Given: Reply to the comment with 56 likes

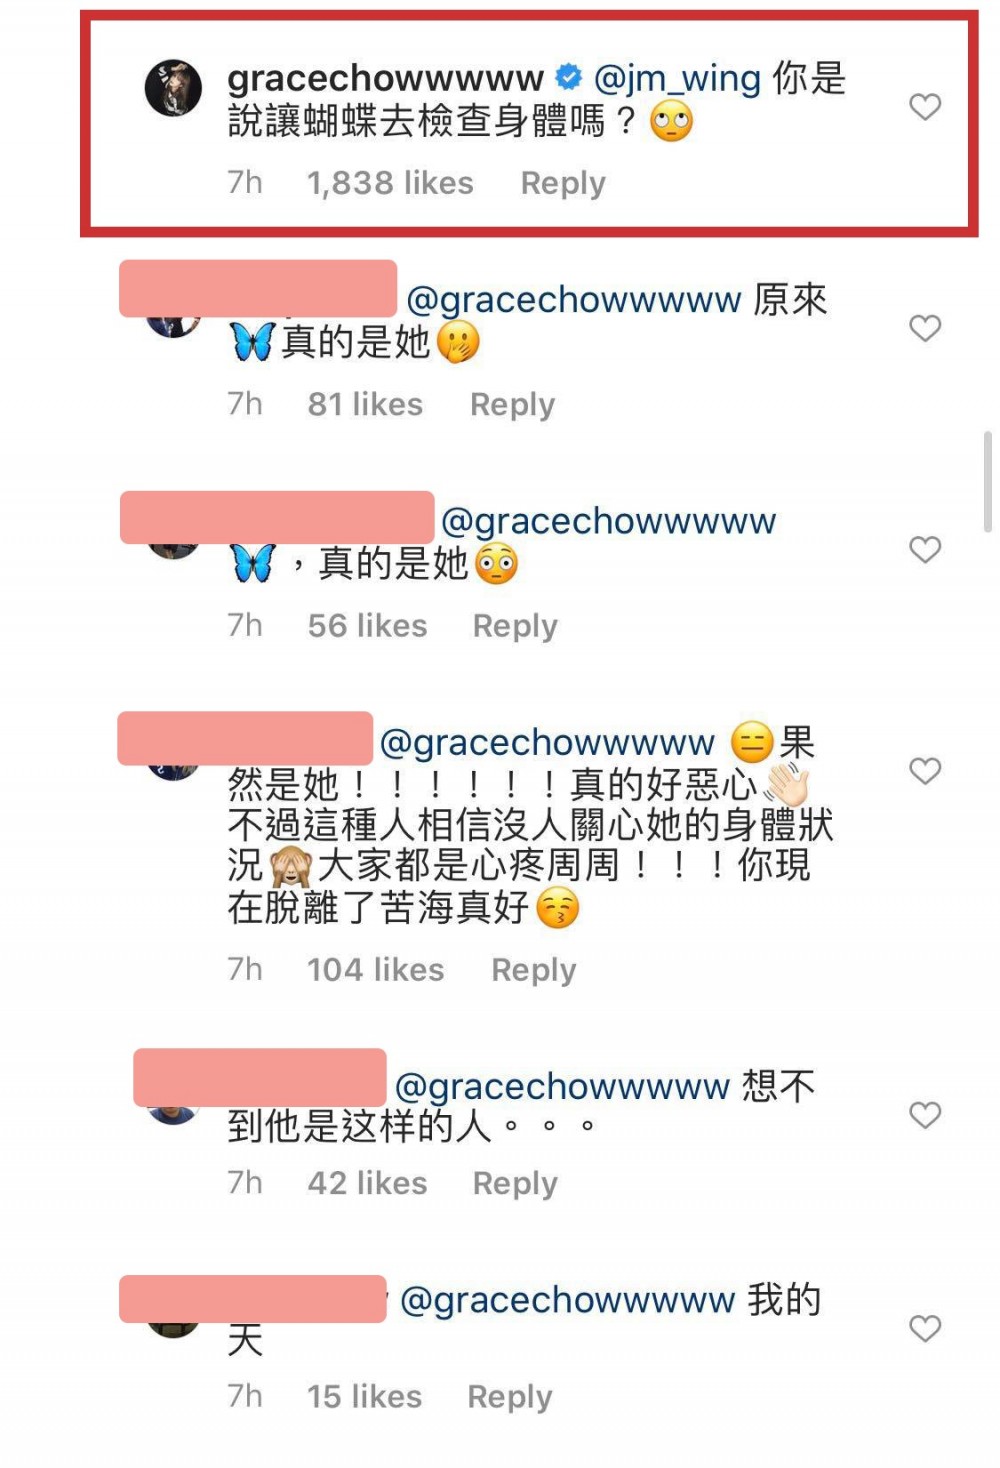Looking at the screenshot, I should (x=515, y=626).
